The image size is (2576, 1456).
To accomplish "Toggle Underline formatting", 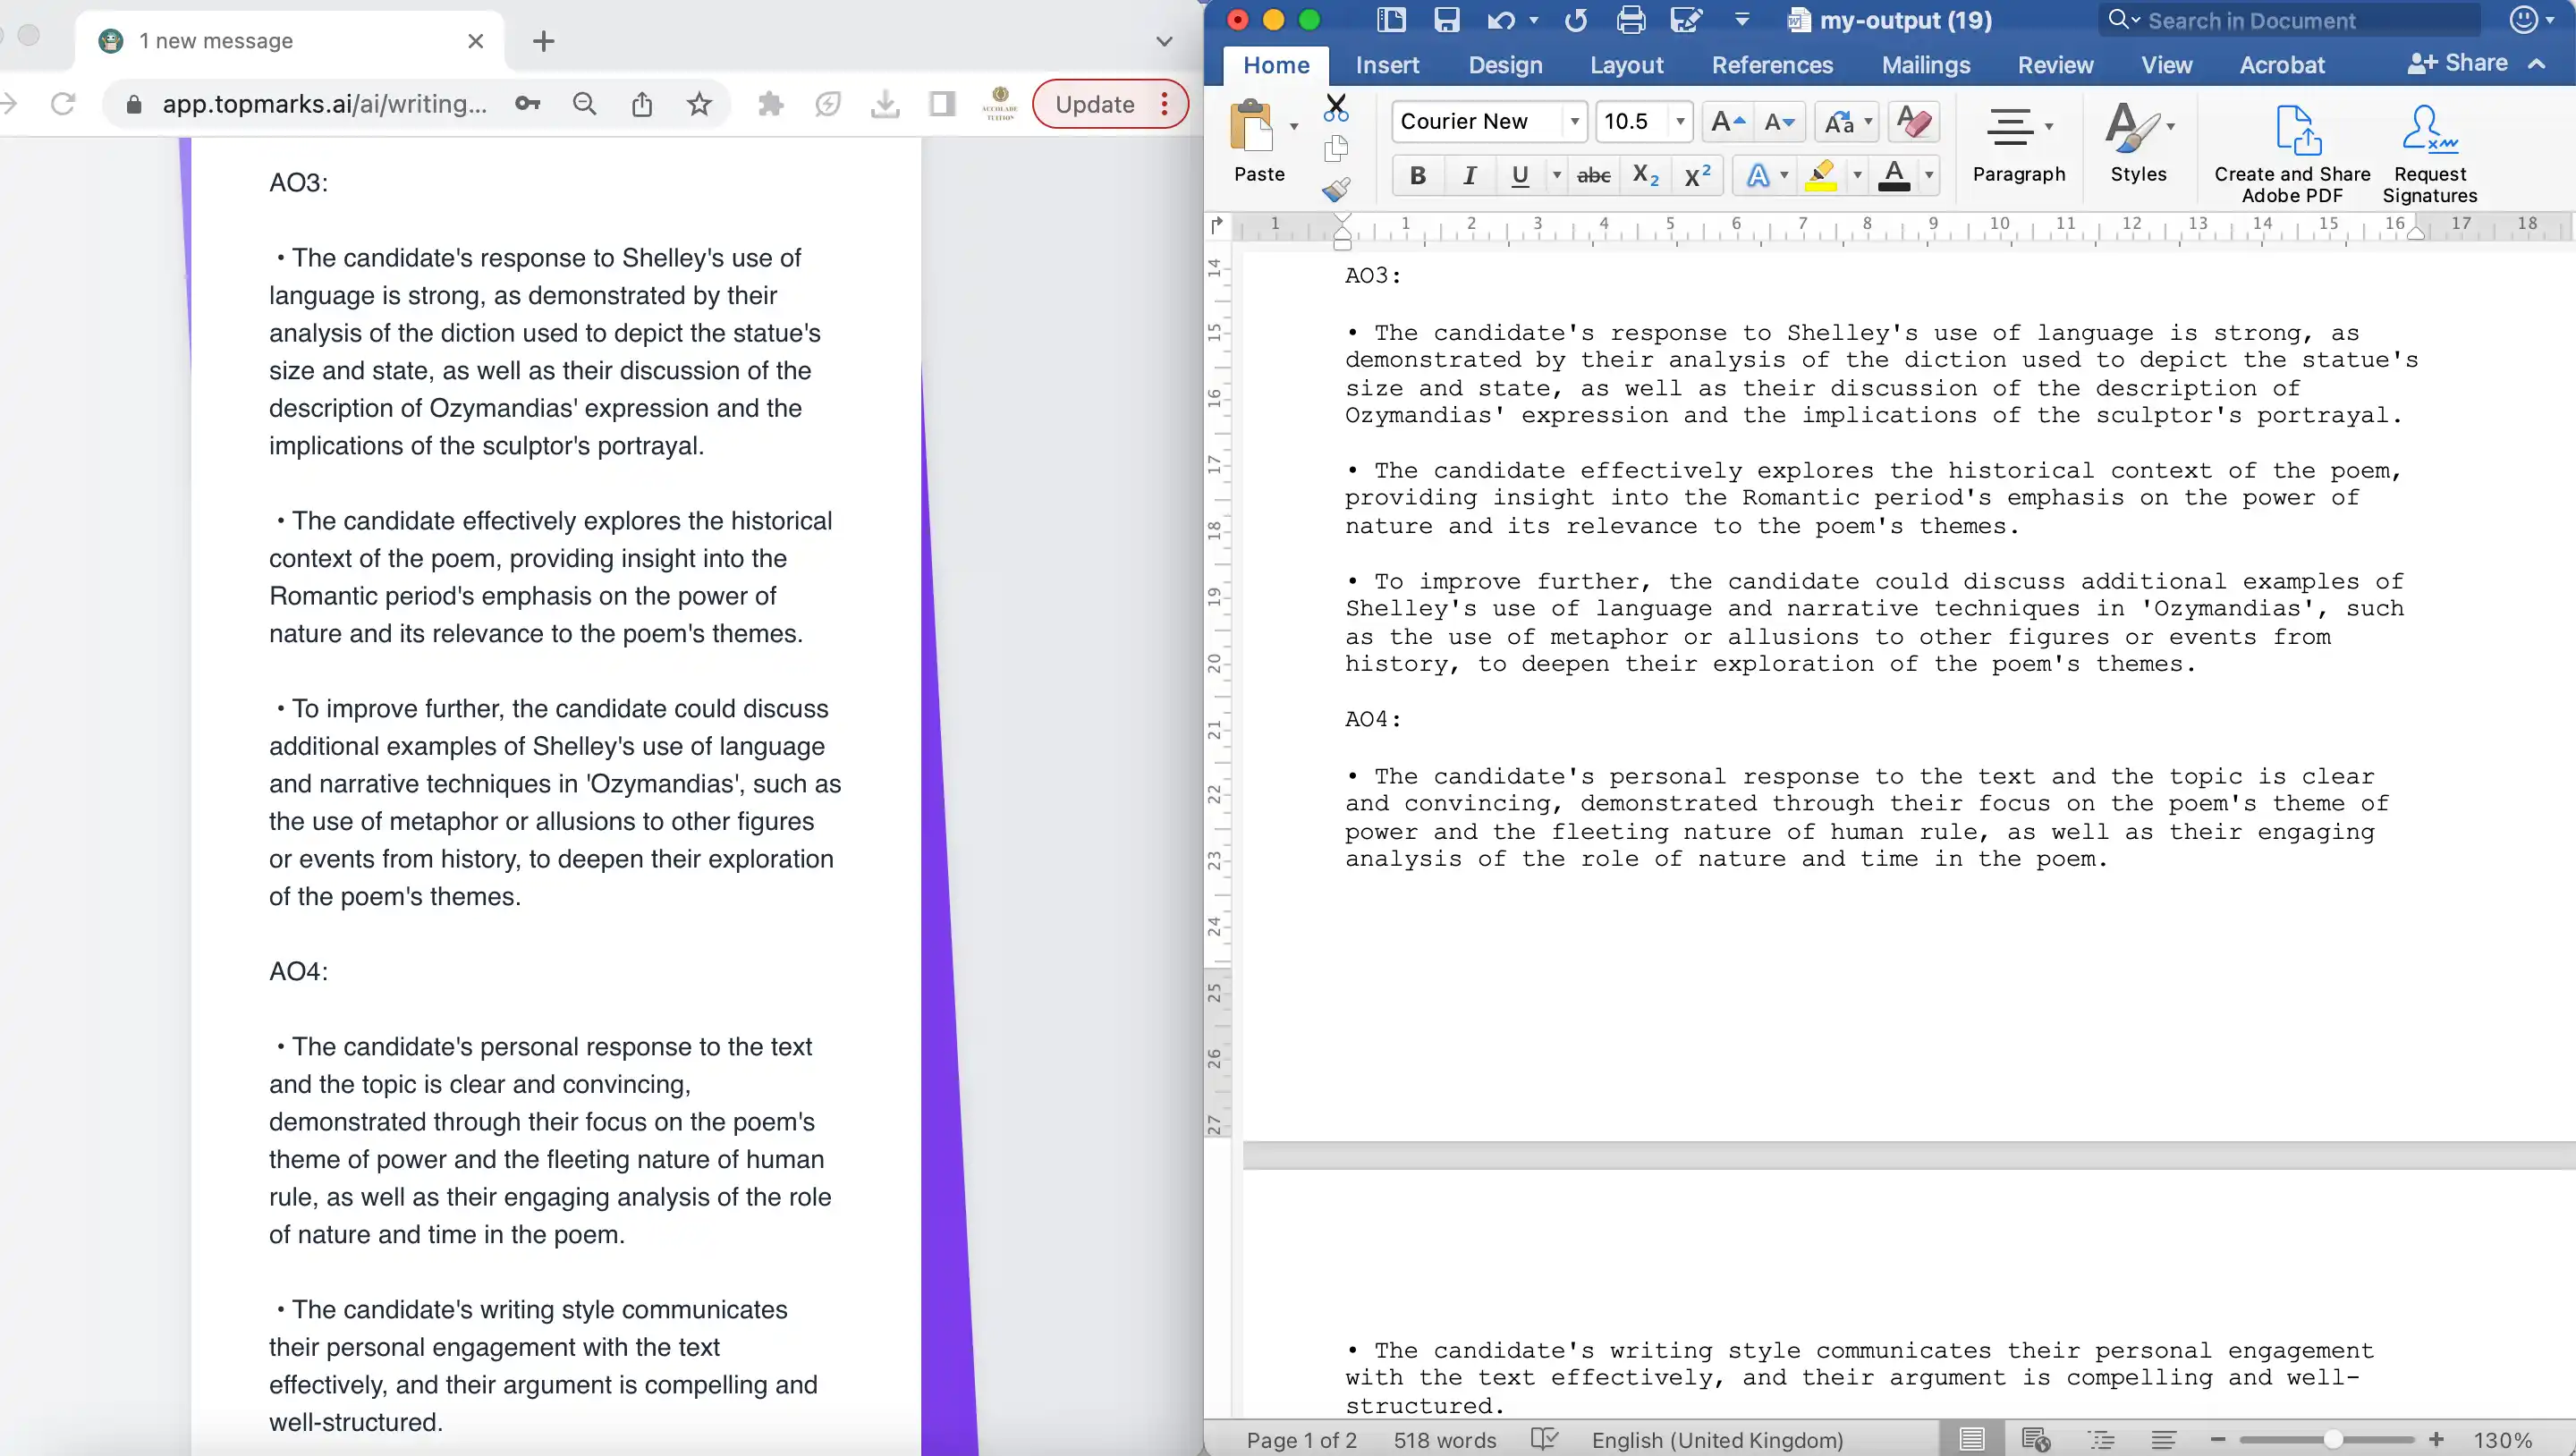I will [x=1520, y=176].
